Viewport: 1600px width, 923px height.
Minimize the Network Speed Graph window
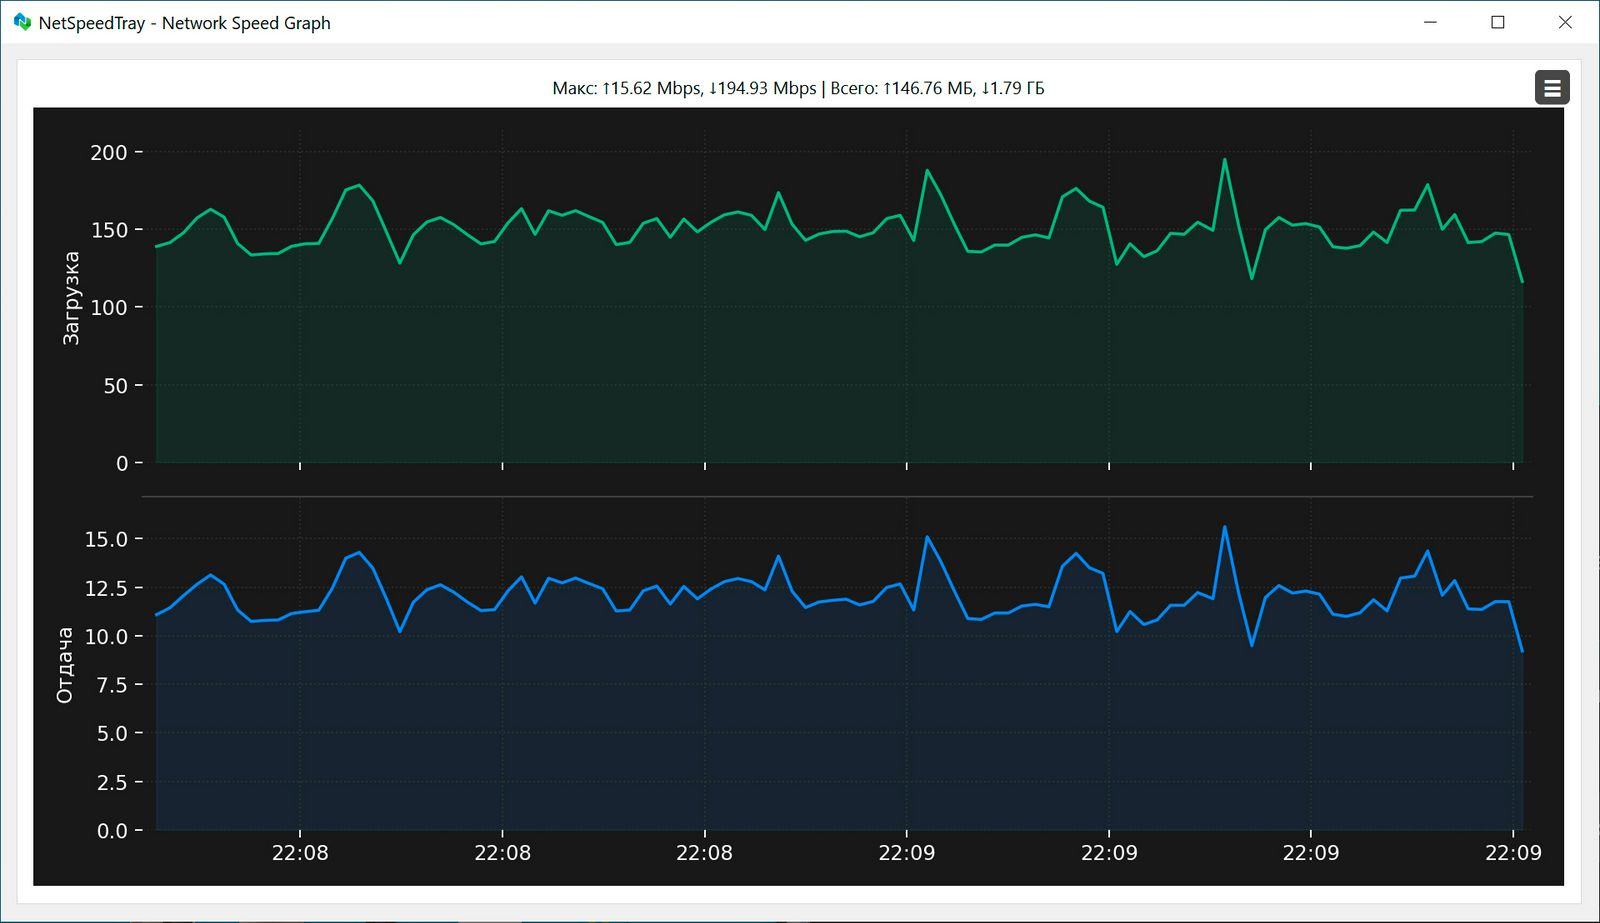[1430, 22]
